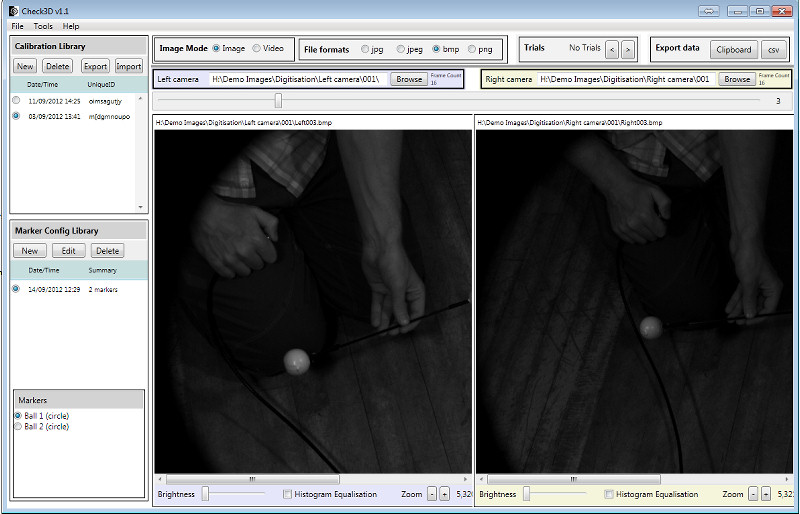Screen dimensions: 800x514
Task: Choose png file format option
Action: coord(473,49)
